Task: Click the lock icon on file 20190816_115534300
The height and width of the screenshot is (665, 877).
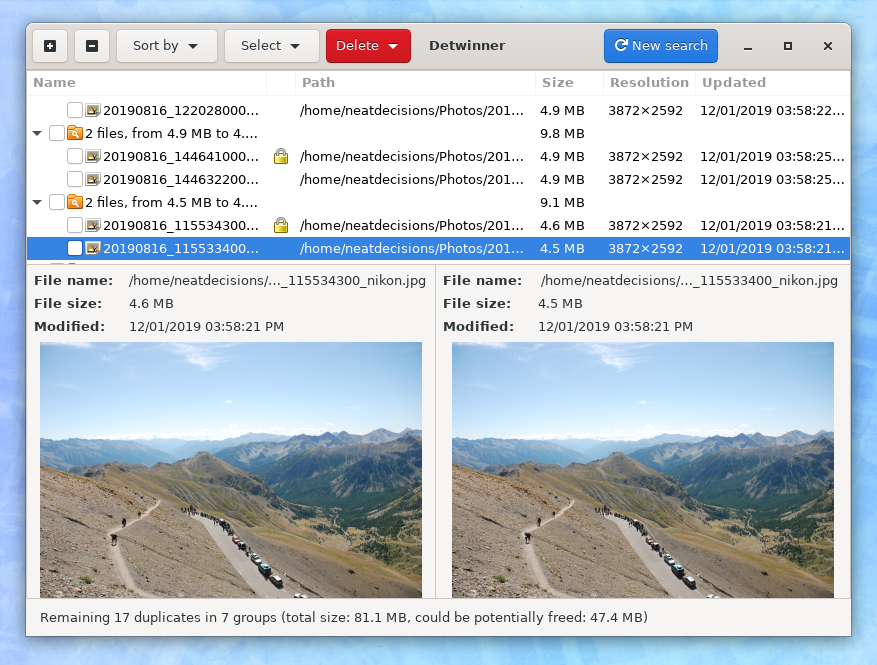Action: [281, 225]
